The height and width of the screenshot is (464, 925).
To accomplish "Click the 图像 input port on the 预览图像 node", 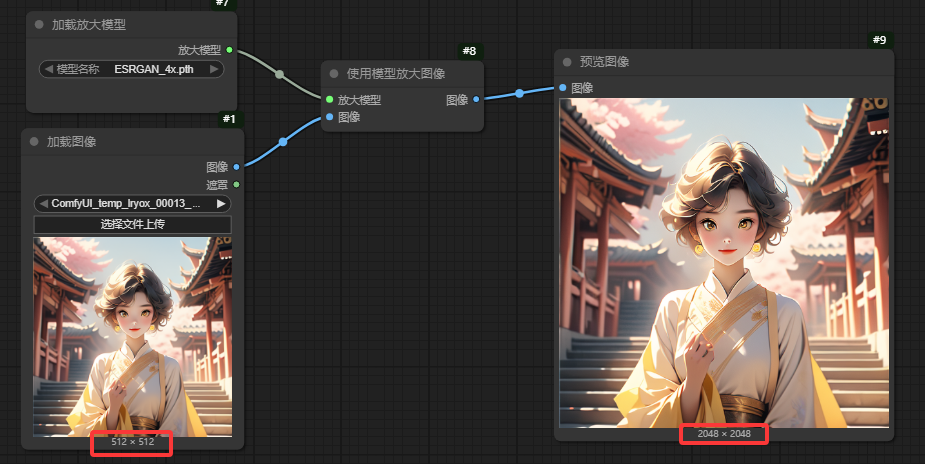I will coord(563,88).
